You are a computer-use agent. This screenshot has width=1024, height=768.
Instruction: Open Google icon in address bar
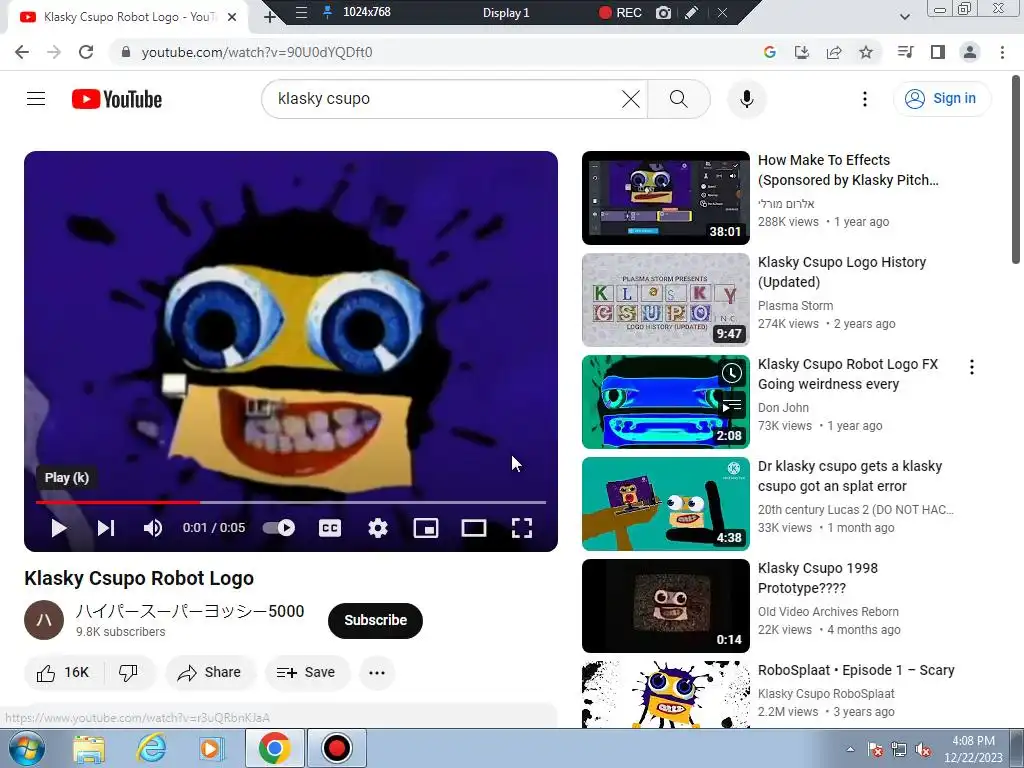pos(769,52)
